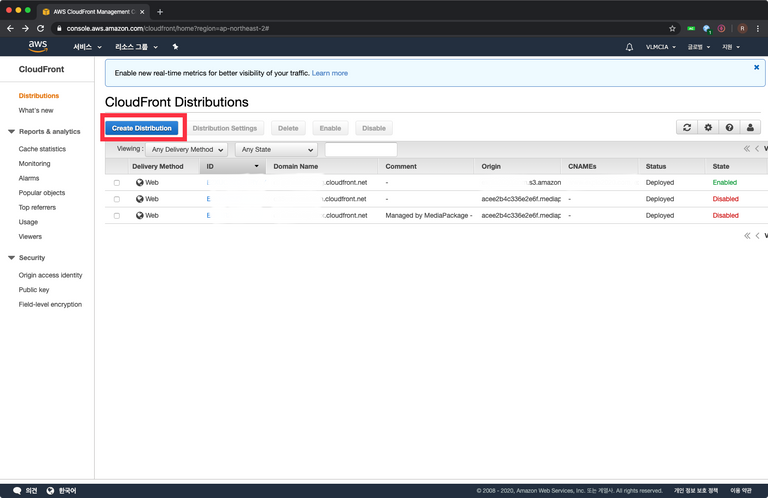Click 개인 정보 보호 정책 footer link
Screen dimensions: 768x498
[696, 491]
